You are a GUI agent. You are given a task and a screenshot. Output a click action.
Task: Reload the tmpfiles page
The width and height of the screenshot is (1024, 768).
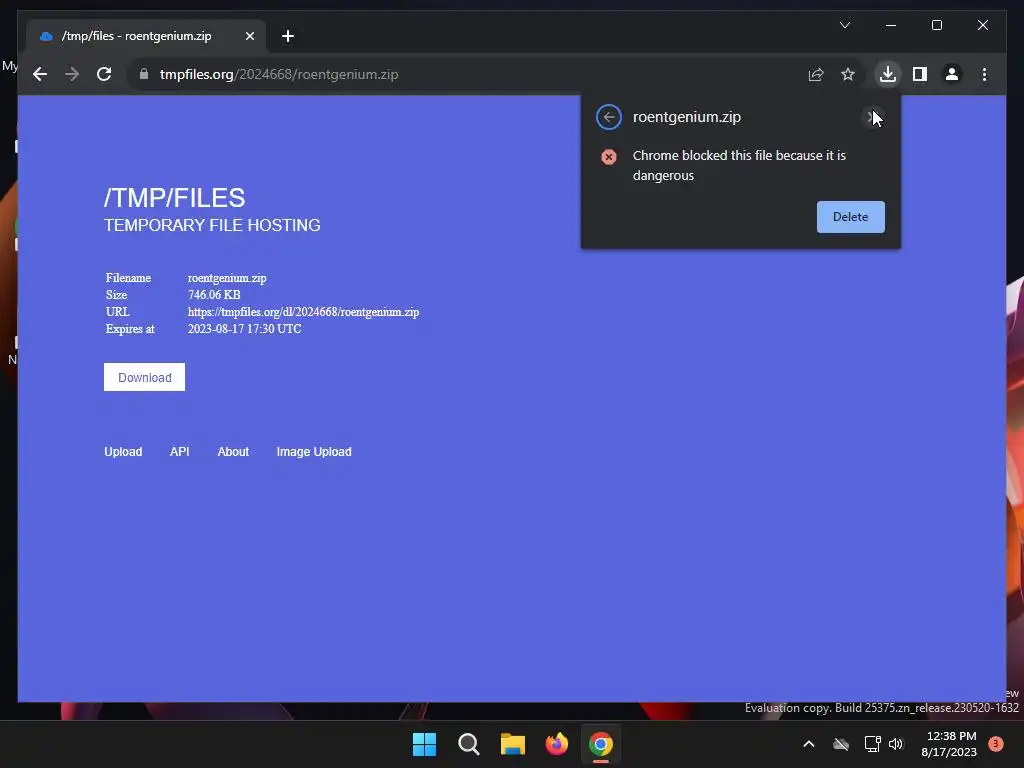(x=104, y=74)
